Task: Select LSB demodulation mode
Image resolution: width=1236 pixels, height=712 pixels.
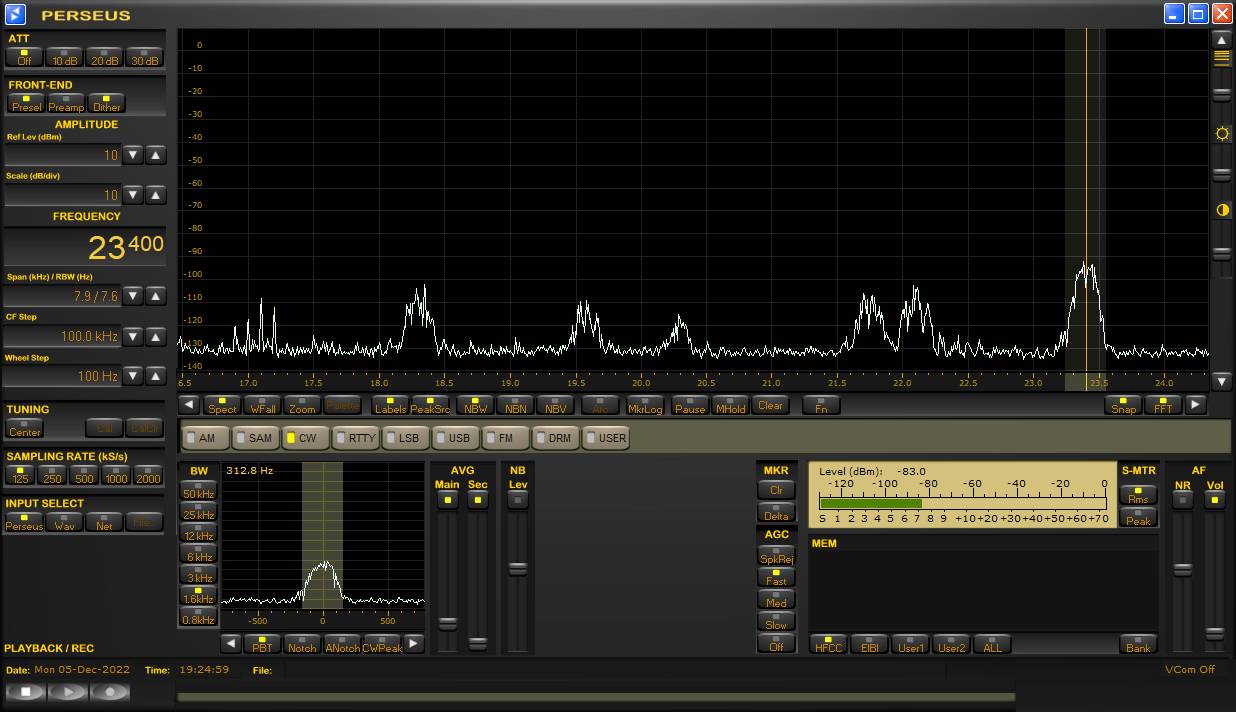Action: click(405, 438)
